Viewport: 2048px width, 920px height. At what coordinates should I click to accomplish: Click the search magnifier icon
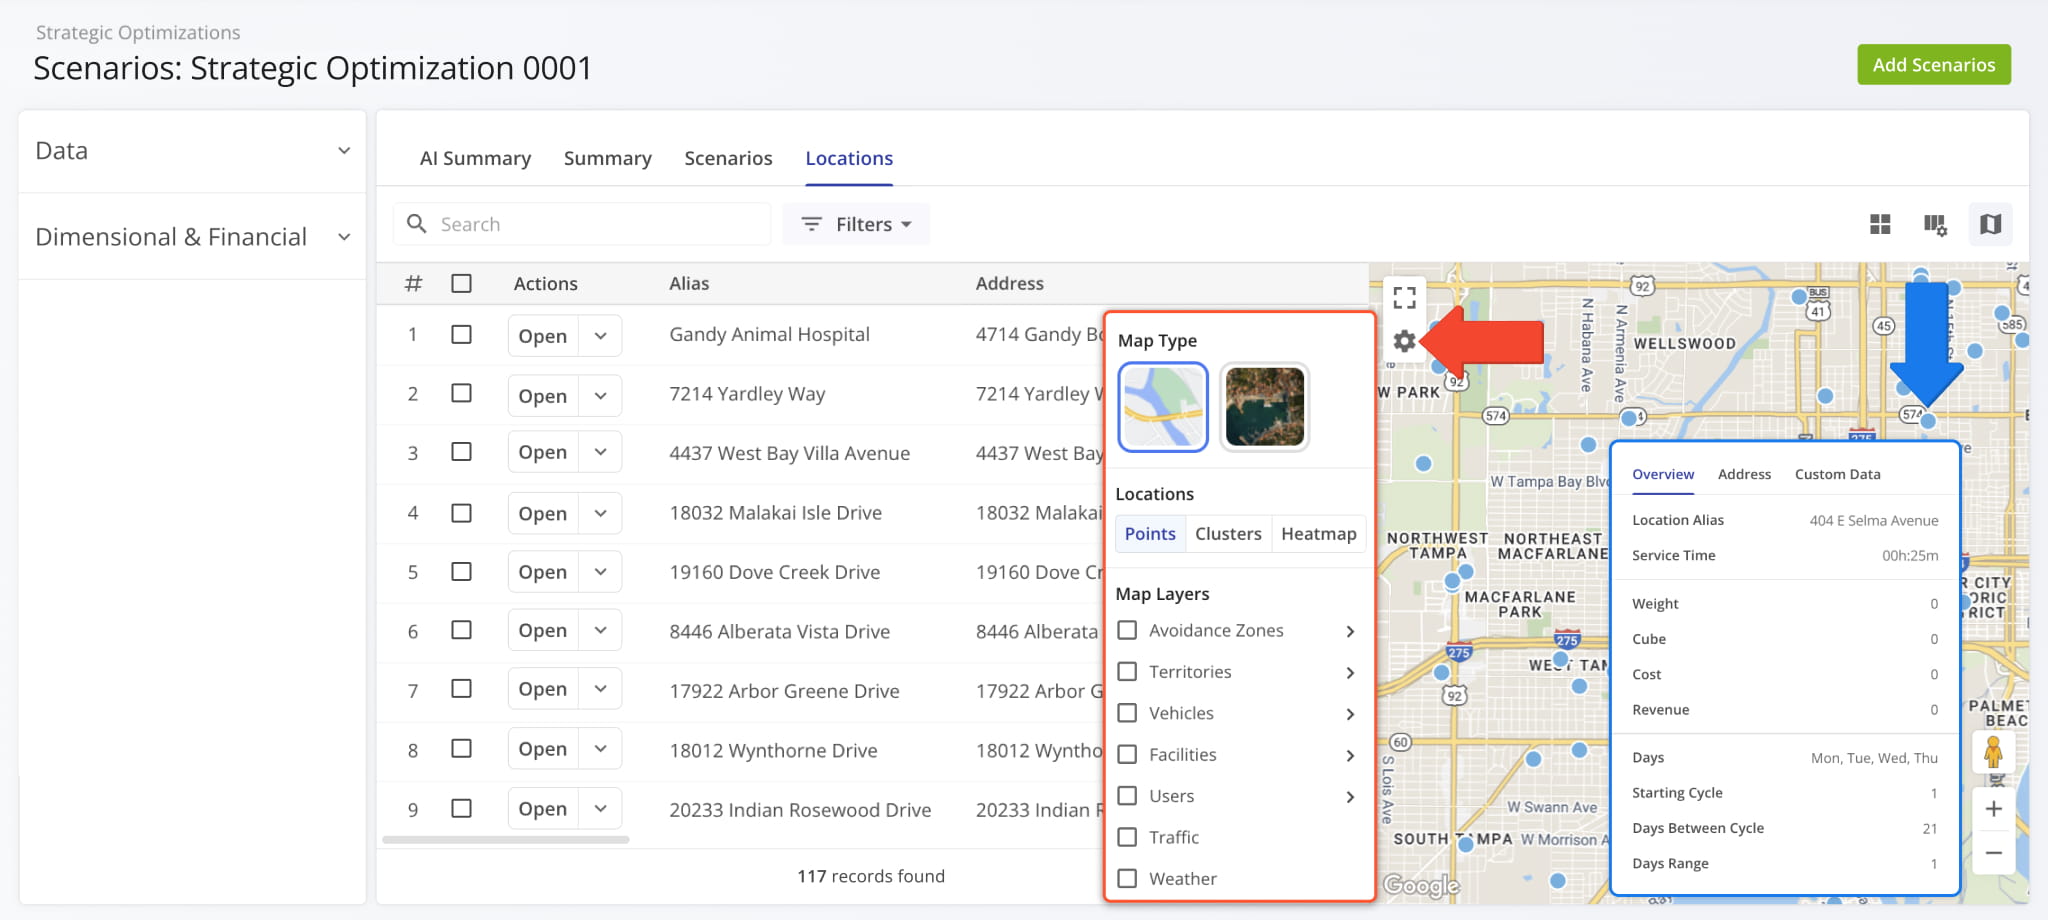(x=417, y=223)
